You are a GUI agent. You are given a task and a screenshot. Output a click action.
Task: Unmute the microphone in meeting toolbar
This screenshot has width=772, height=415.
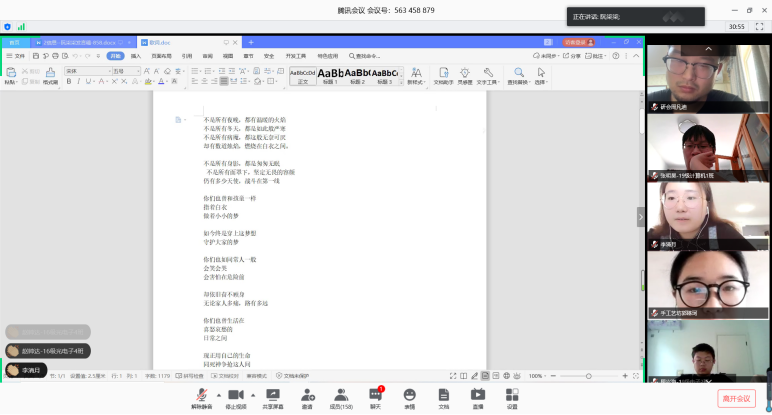[x=201, y=395]
